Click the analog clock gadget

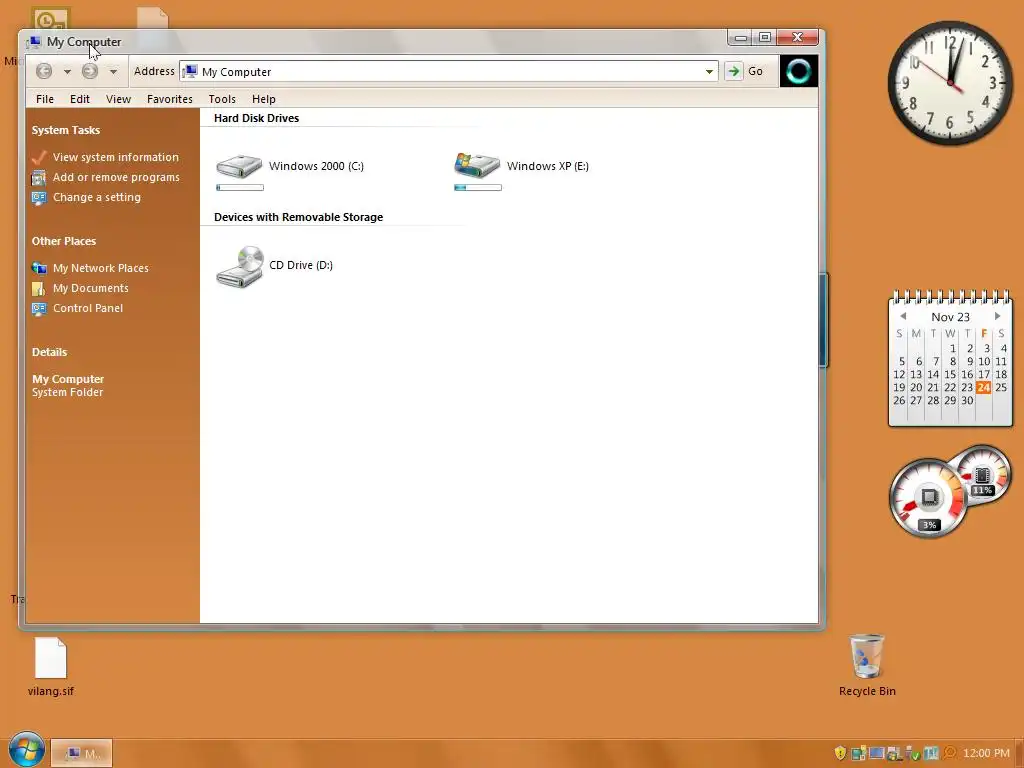tap(950, 84)
